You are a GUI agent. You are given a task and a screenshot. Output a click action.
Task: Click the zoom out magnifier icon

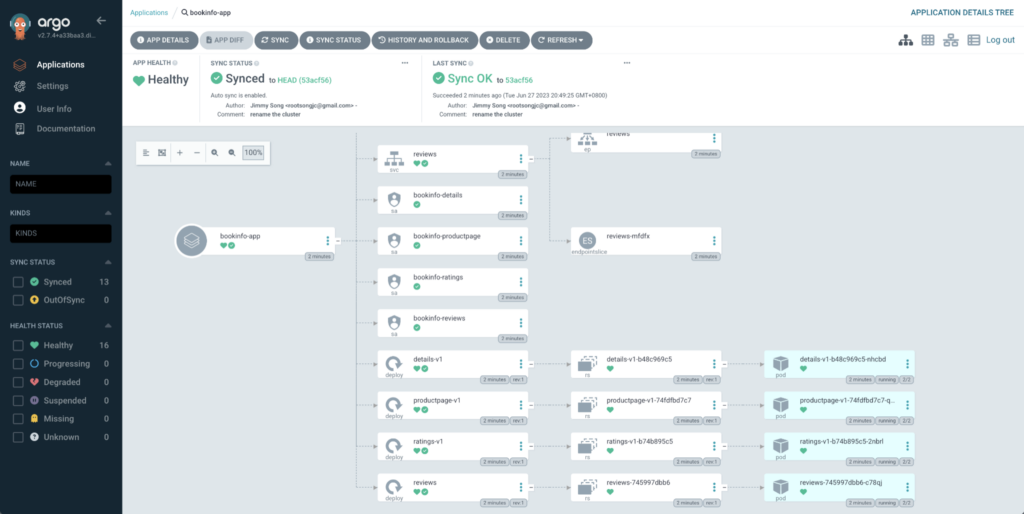(x=231, y=153)
